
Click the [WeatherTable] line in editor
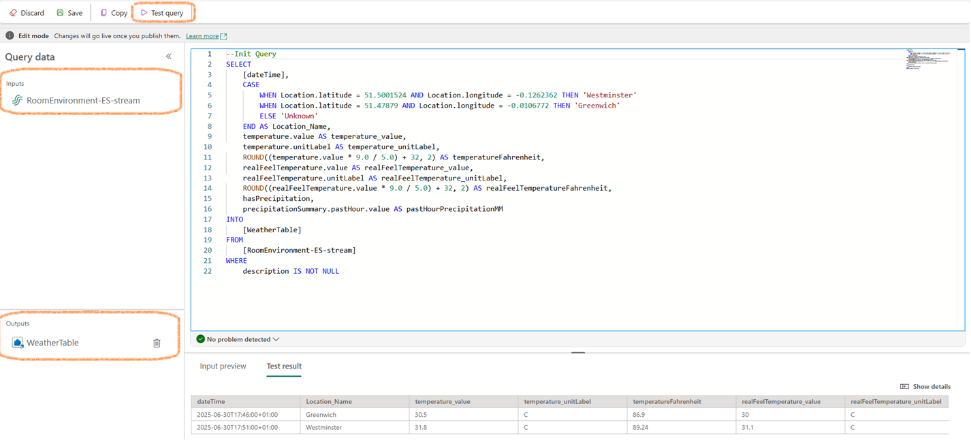[x=272, y=230]
